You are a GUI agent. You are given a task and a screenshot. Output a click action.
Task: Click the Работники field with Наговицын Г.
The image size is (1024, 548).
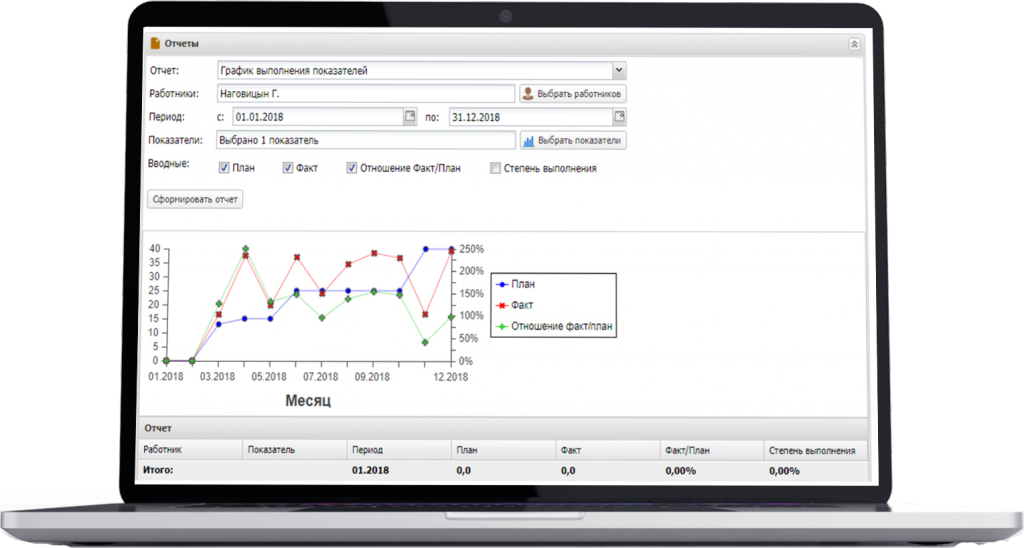pyautogui.click(x=366, y=93)
